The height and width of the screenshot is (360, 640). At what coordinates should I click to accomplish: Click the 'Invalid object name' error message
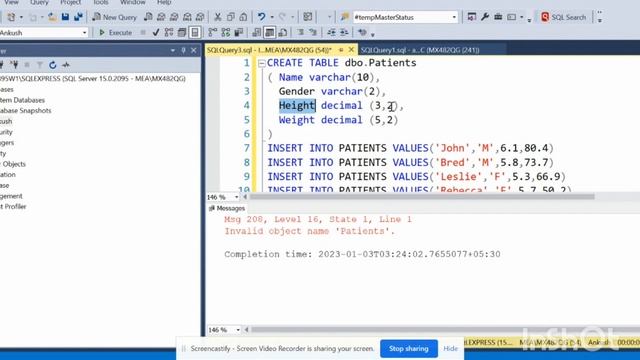click(309, 231)
